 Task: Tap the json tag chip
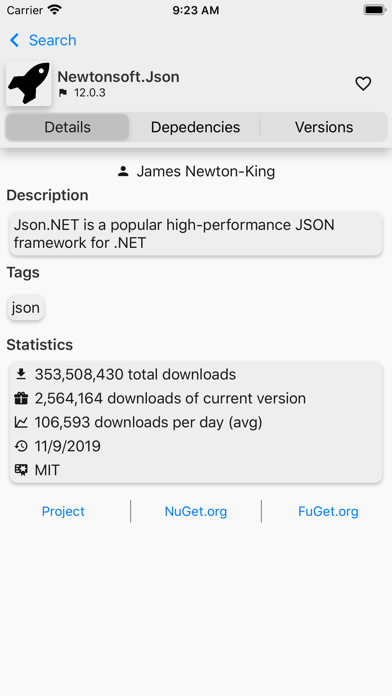[26, 308]
